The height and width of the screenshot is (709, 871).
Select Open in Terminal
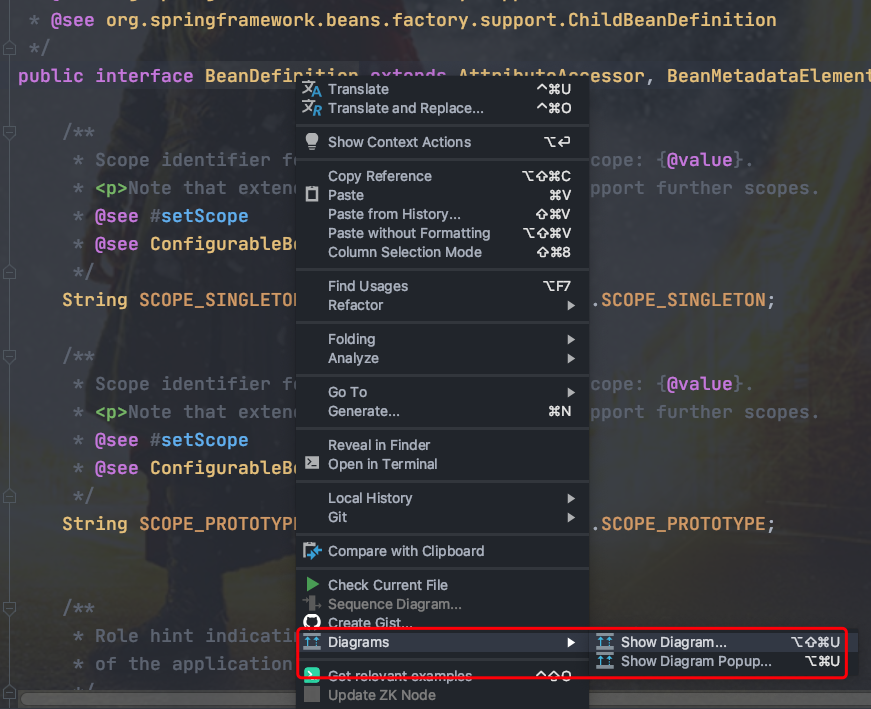[443, 463]
